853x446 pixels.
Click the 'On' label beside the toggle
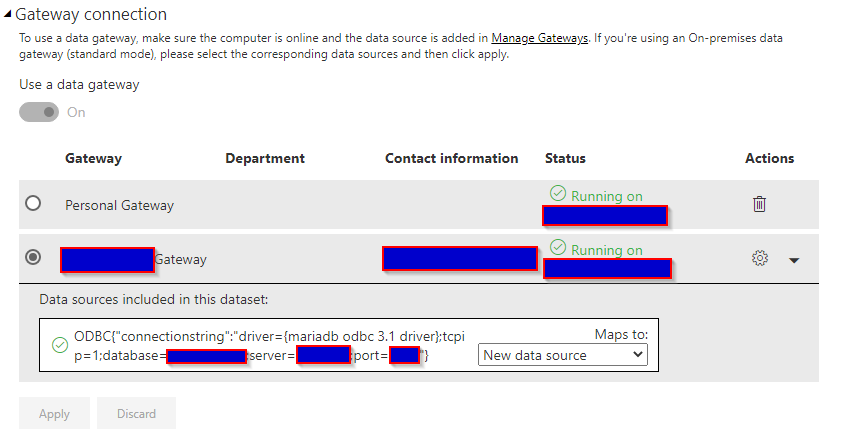coord(76,113)
